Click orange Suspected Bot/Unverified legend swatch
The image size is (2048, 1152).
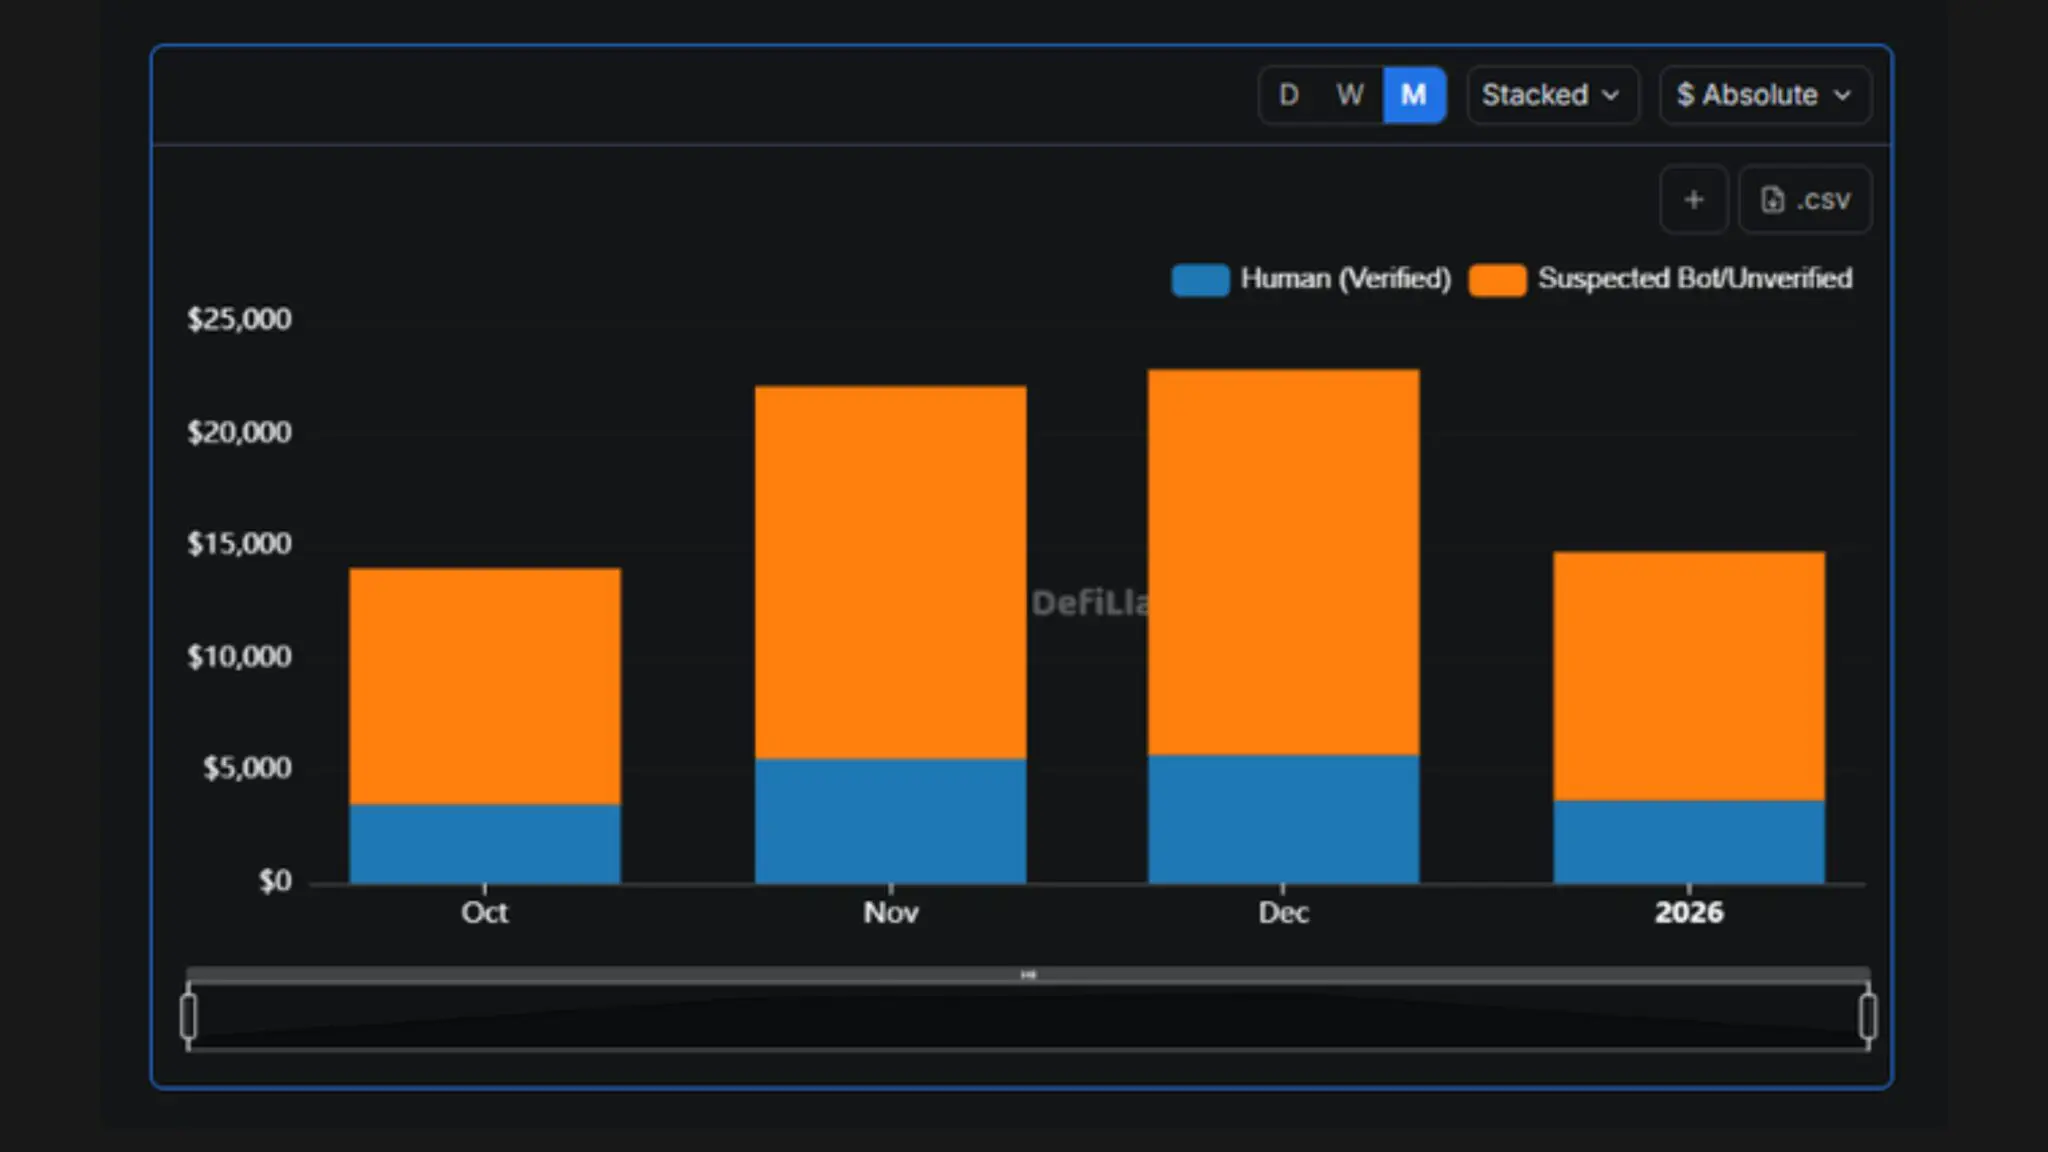(1497, 280)
